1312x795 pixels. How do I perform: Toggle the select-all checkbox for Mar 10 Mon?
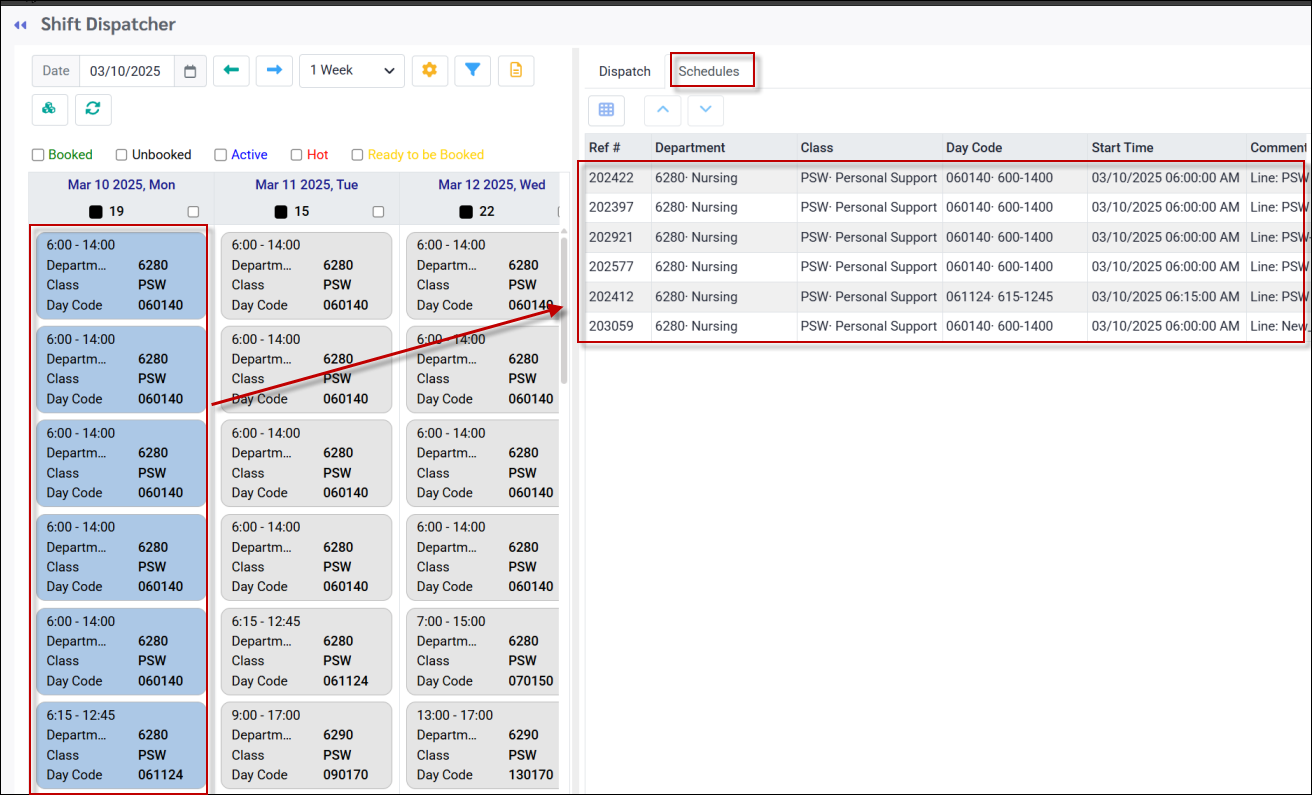(193, 212)
